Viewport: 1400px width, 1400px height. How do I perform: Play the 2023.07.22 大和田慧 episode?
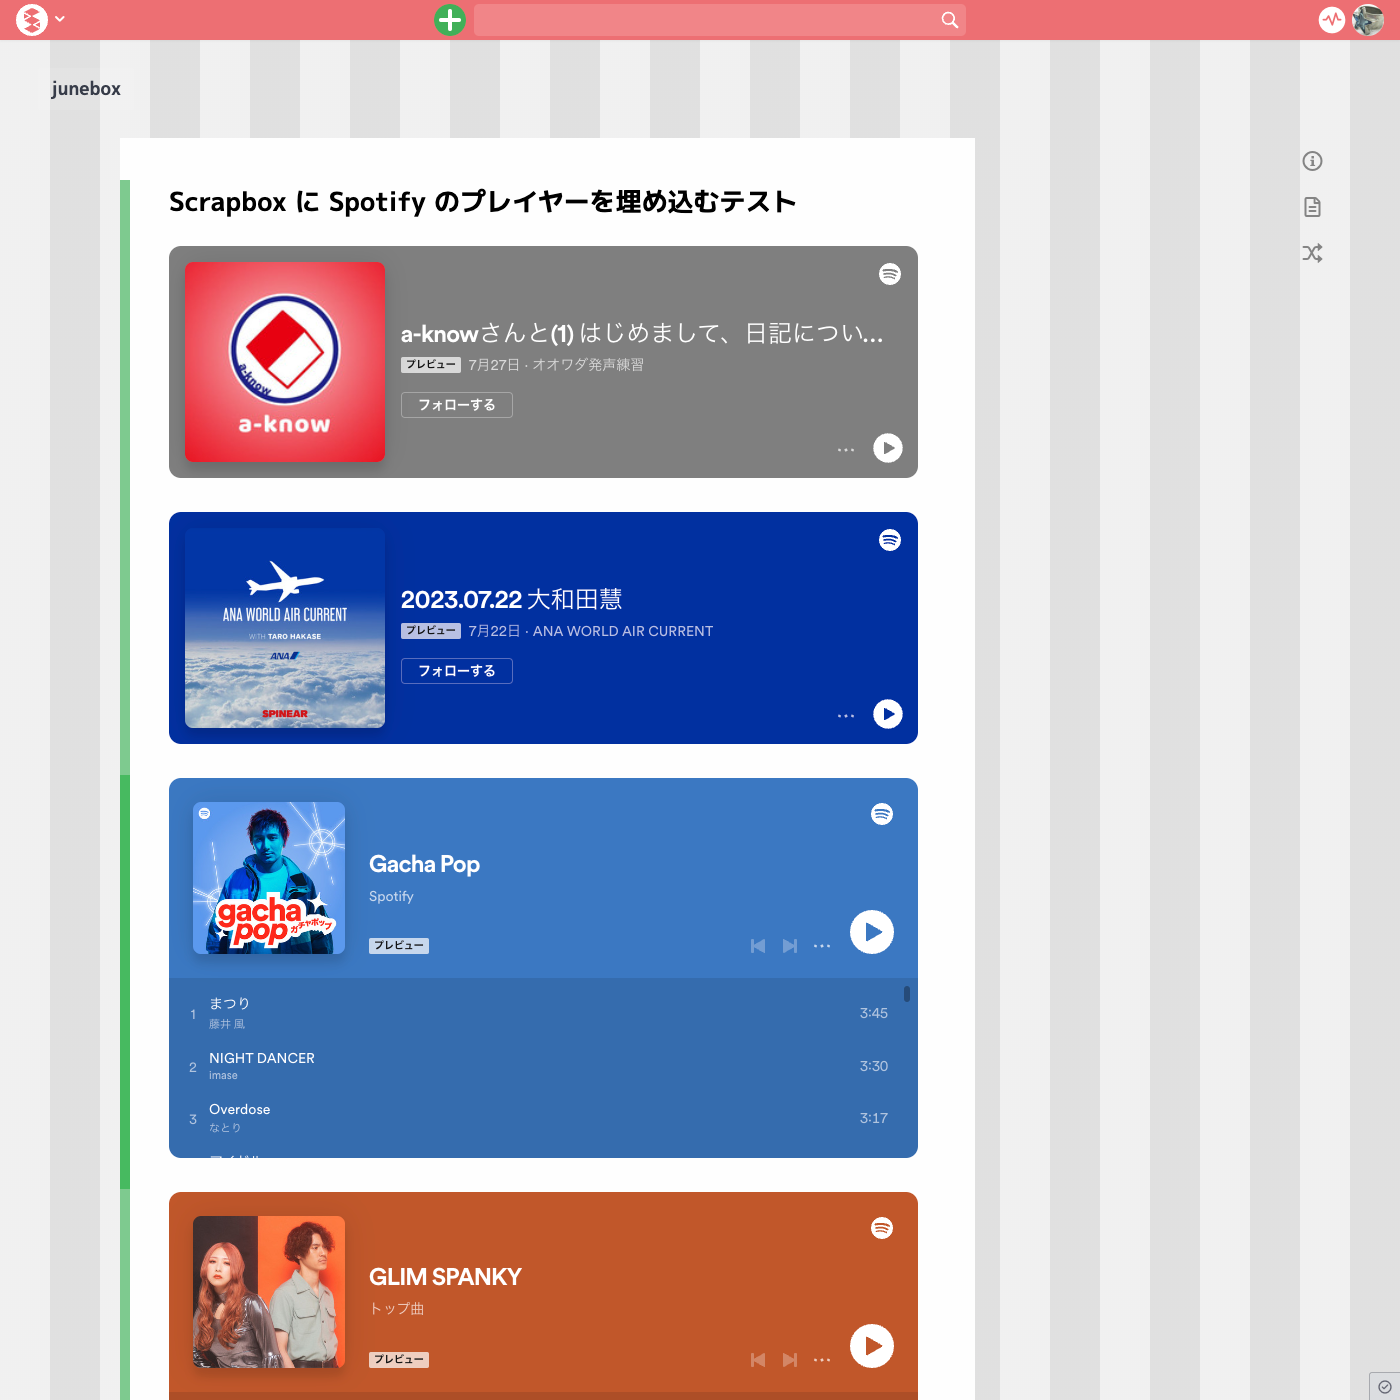888,714
